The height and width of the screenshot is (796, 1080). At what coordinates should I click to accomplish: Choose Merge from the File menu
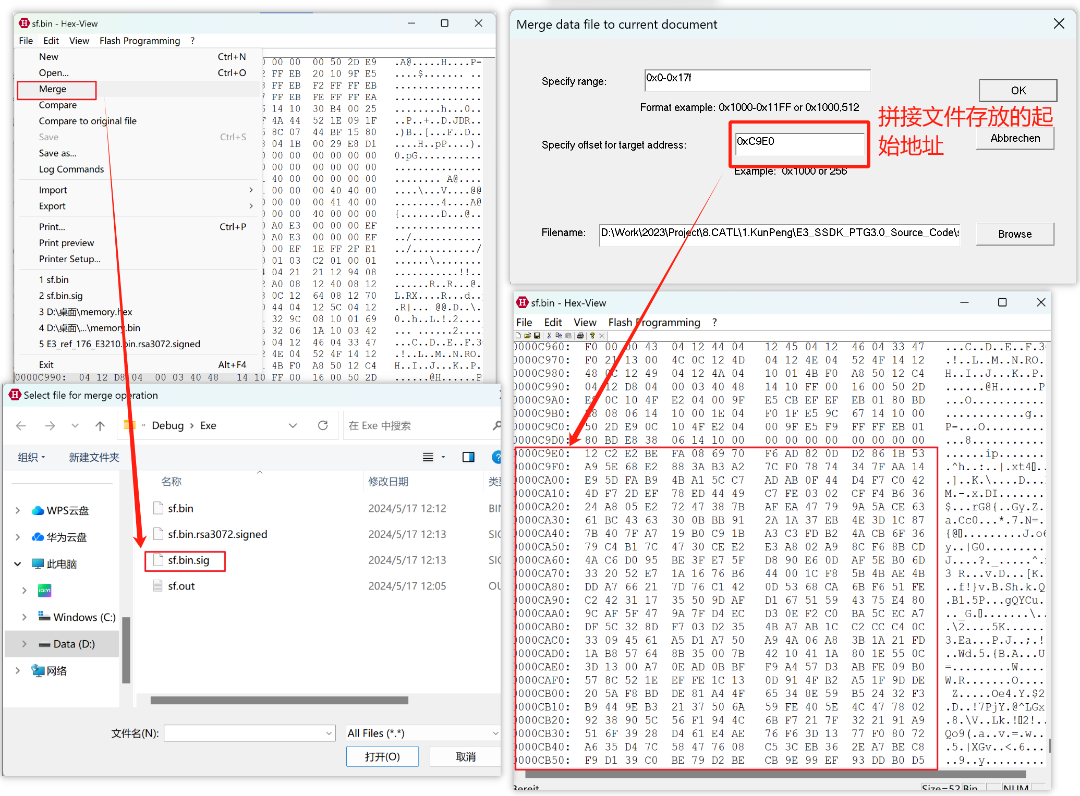pos(53,89)
